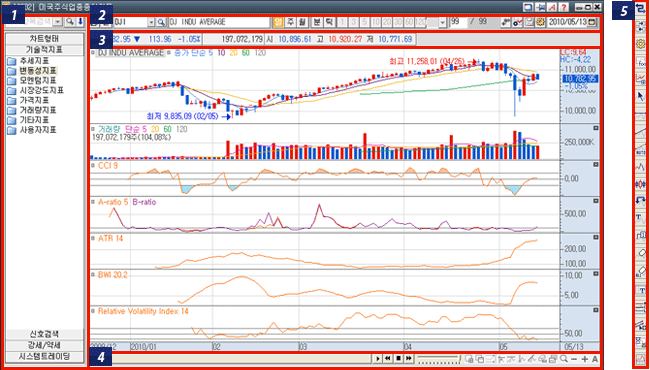Open chart settings gear icon in top toolbar
650x370 pixels.
point(541,22)
